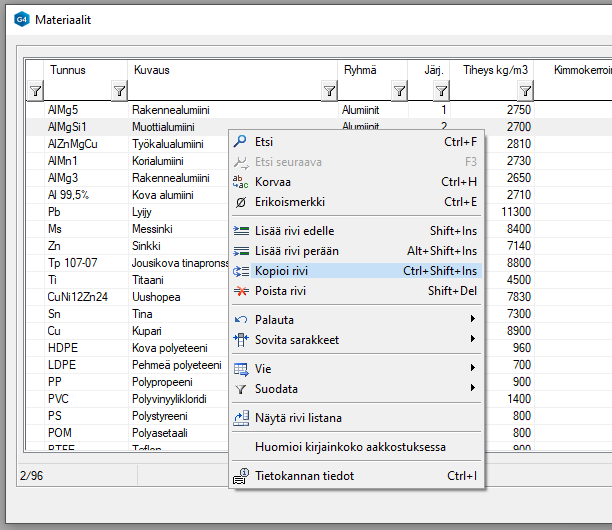Click the Järj. column header

pos(433,70)
